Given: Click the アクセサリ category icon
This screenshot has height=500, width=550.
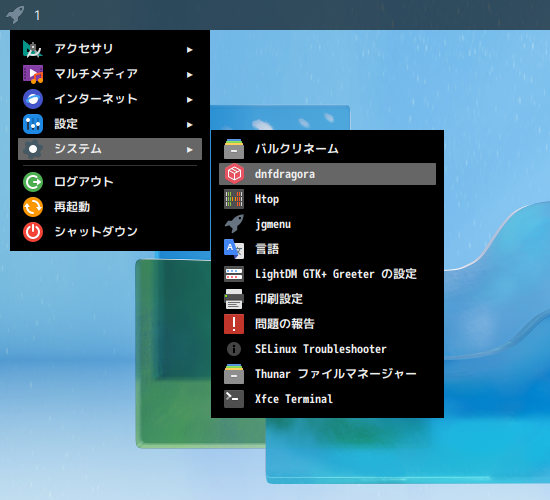Looking at the screenshot, I should pyautogui.click(x=33, y=49).
